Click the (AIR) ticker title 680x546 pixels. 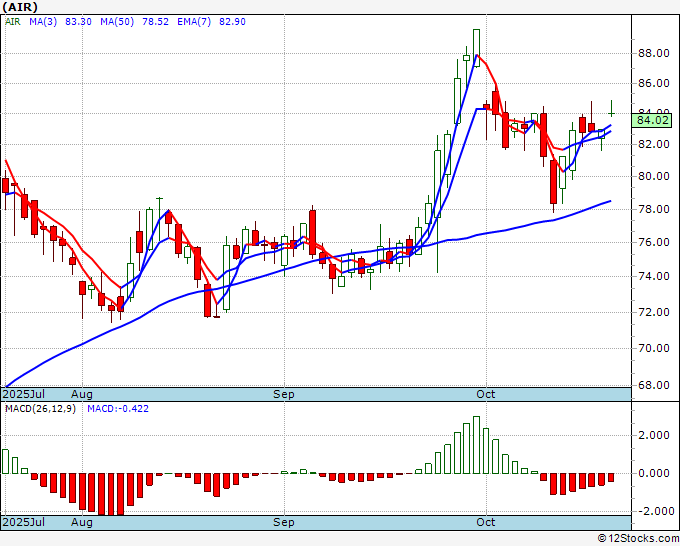click(x=20, y=7)
